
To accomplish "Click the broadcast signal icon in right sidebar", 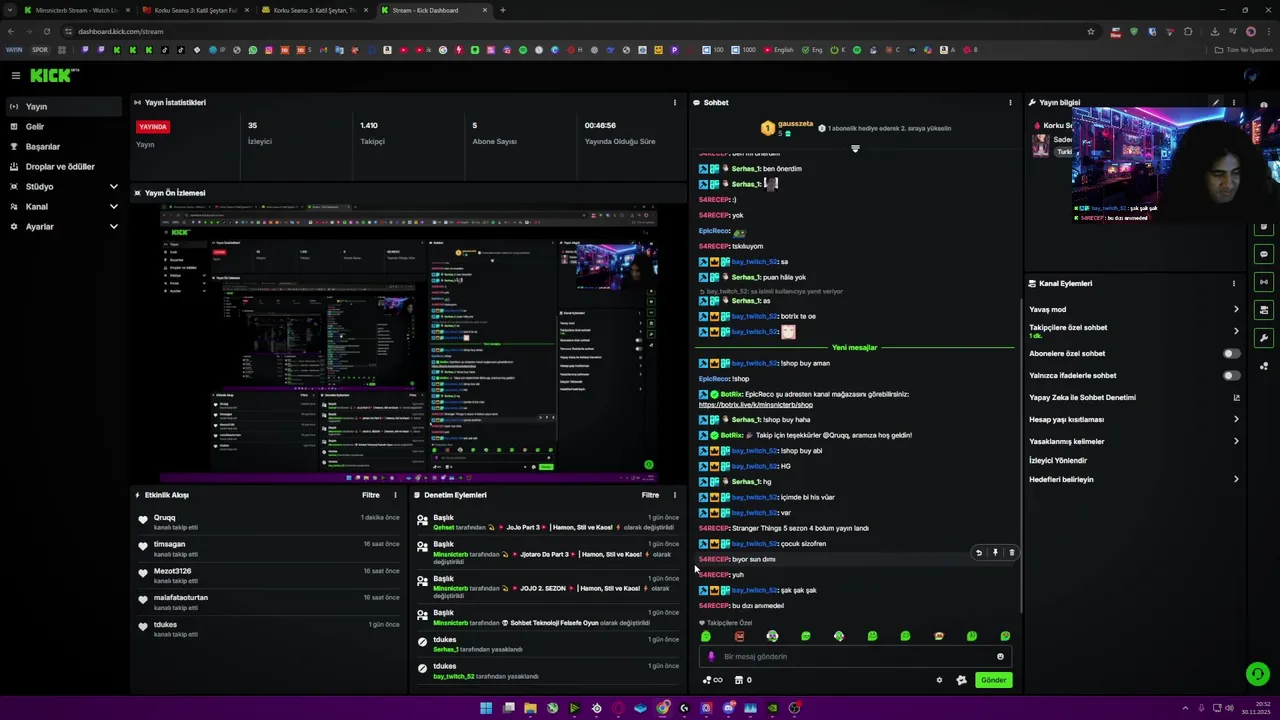I will (x=1265, y=282).
